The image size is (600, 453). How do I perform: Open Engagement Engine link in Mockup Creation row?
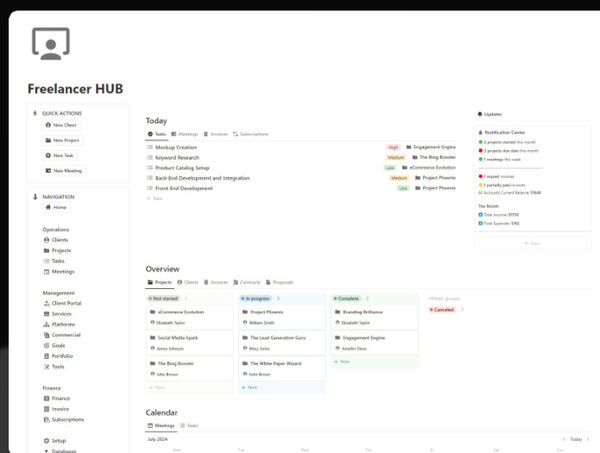431,147
